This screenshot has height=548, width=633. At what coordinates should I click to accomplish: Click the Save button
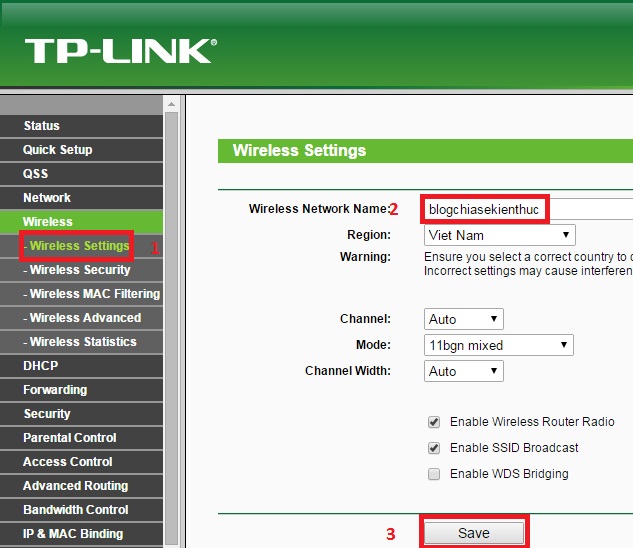(x=474, y=533)
